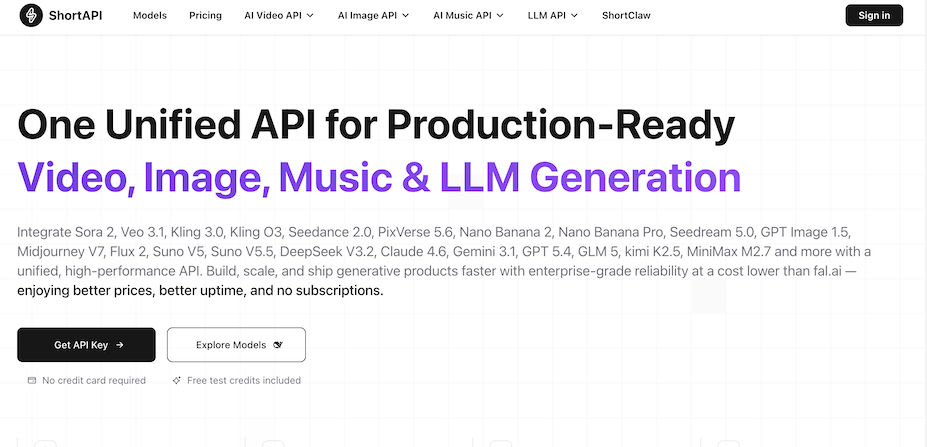The image size is (927, 447).
Task: Click the credit card icon
Action: pos(32,381)
